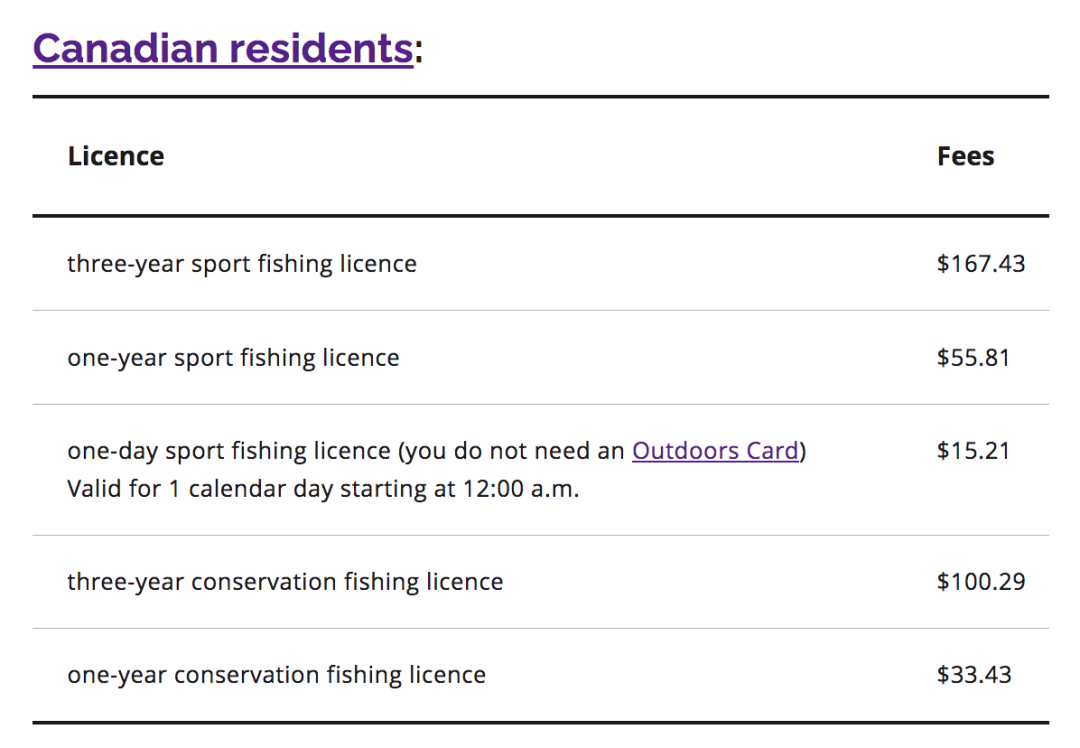The height and width of the screenshot is (748, 1080).
Task: Click Valid for 1 calendar day note
Action: tap(323, 489)
